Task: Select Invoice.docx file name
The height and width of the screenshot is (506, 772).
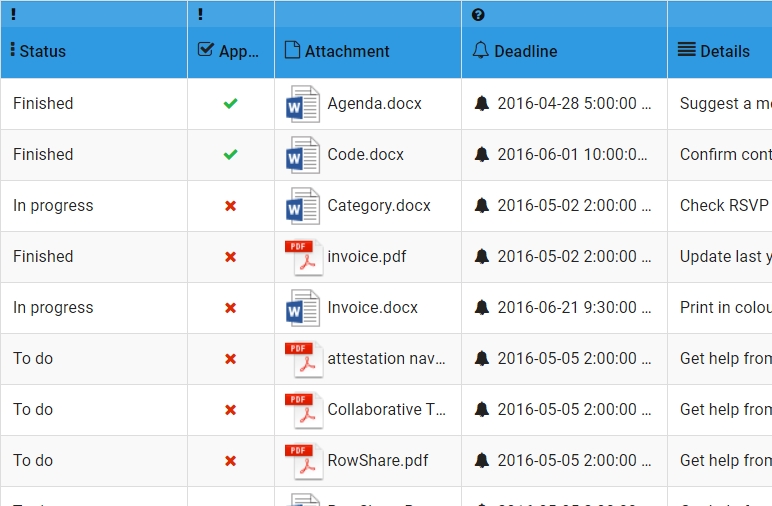Action: [372, 308]
